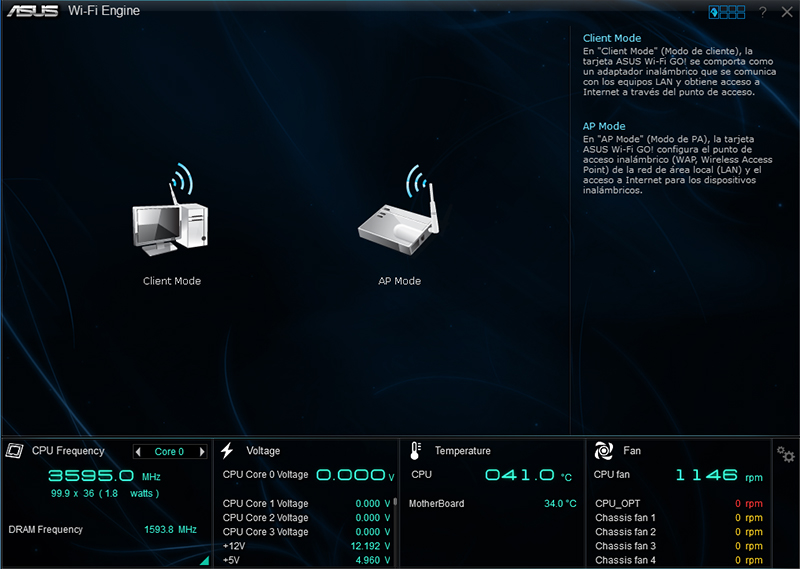Click the Chassis fan 4 row
The image size is (800, 569).
679,560
